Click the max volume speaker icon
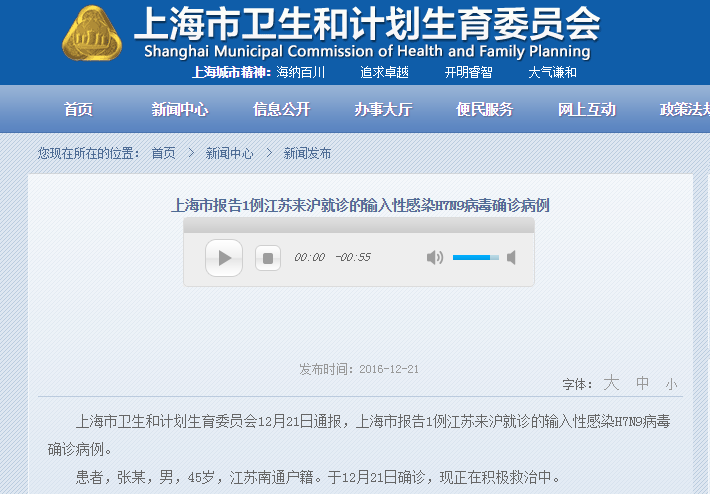This screenshot has height=494, width=710. tap(511, 258)
